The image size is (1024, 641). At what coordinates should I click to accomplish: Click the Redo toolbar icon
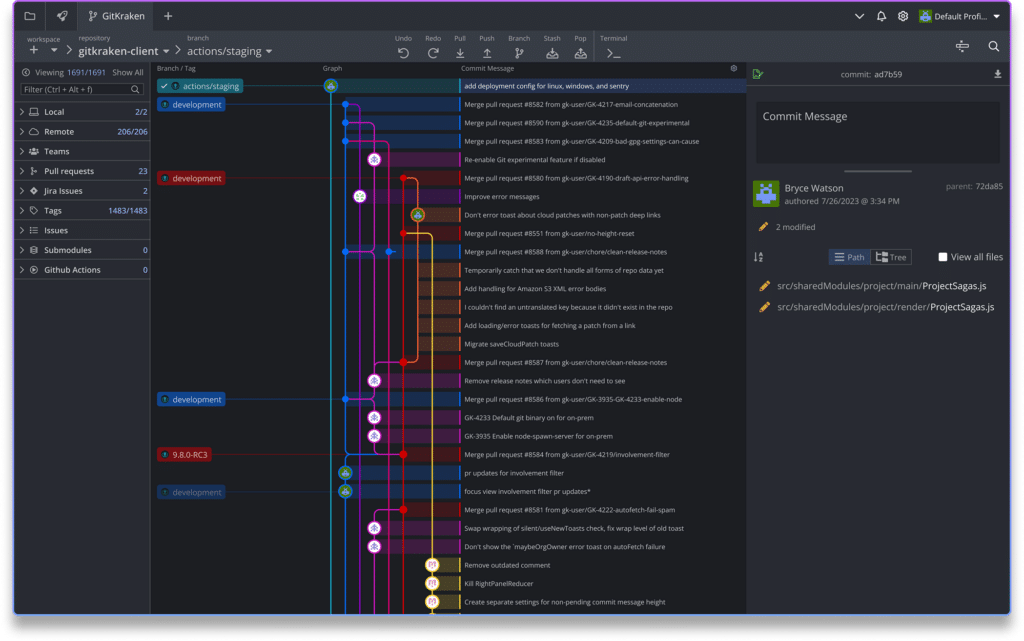coord(432,54)
